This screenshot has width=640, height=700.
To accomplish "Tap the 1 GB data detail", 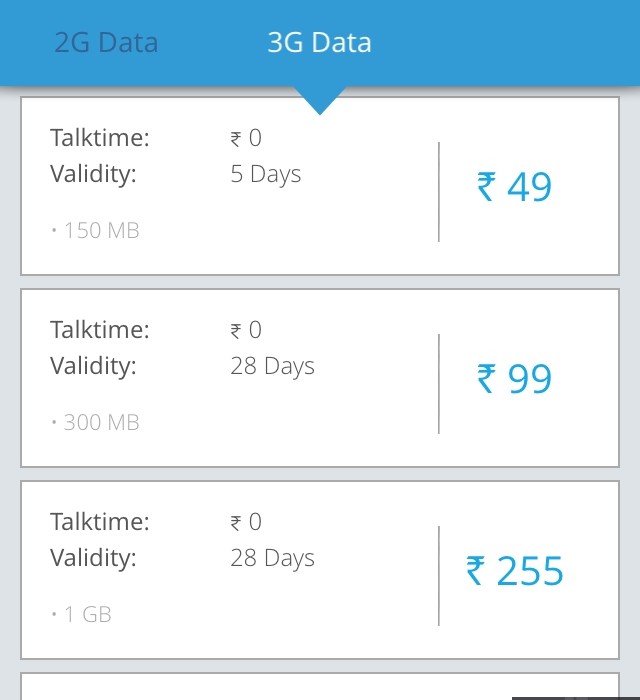I will 84,615.
